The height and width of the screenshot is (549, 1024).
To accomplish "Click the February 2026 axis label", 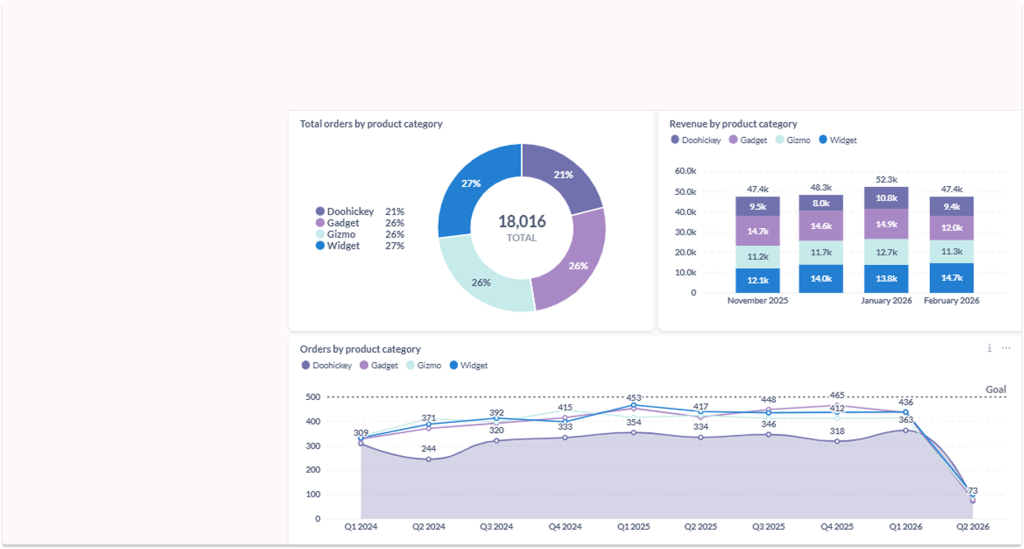I will 952,300.
